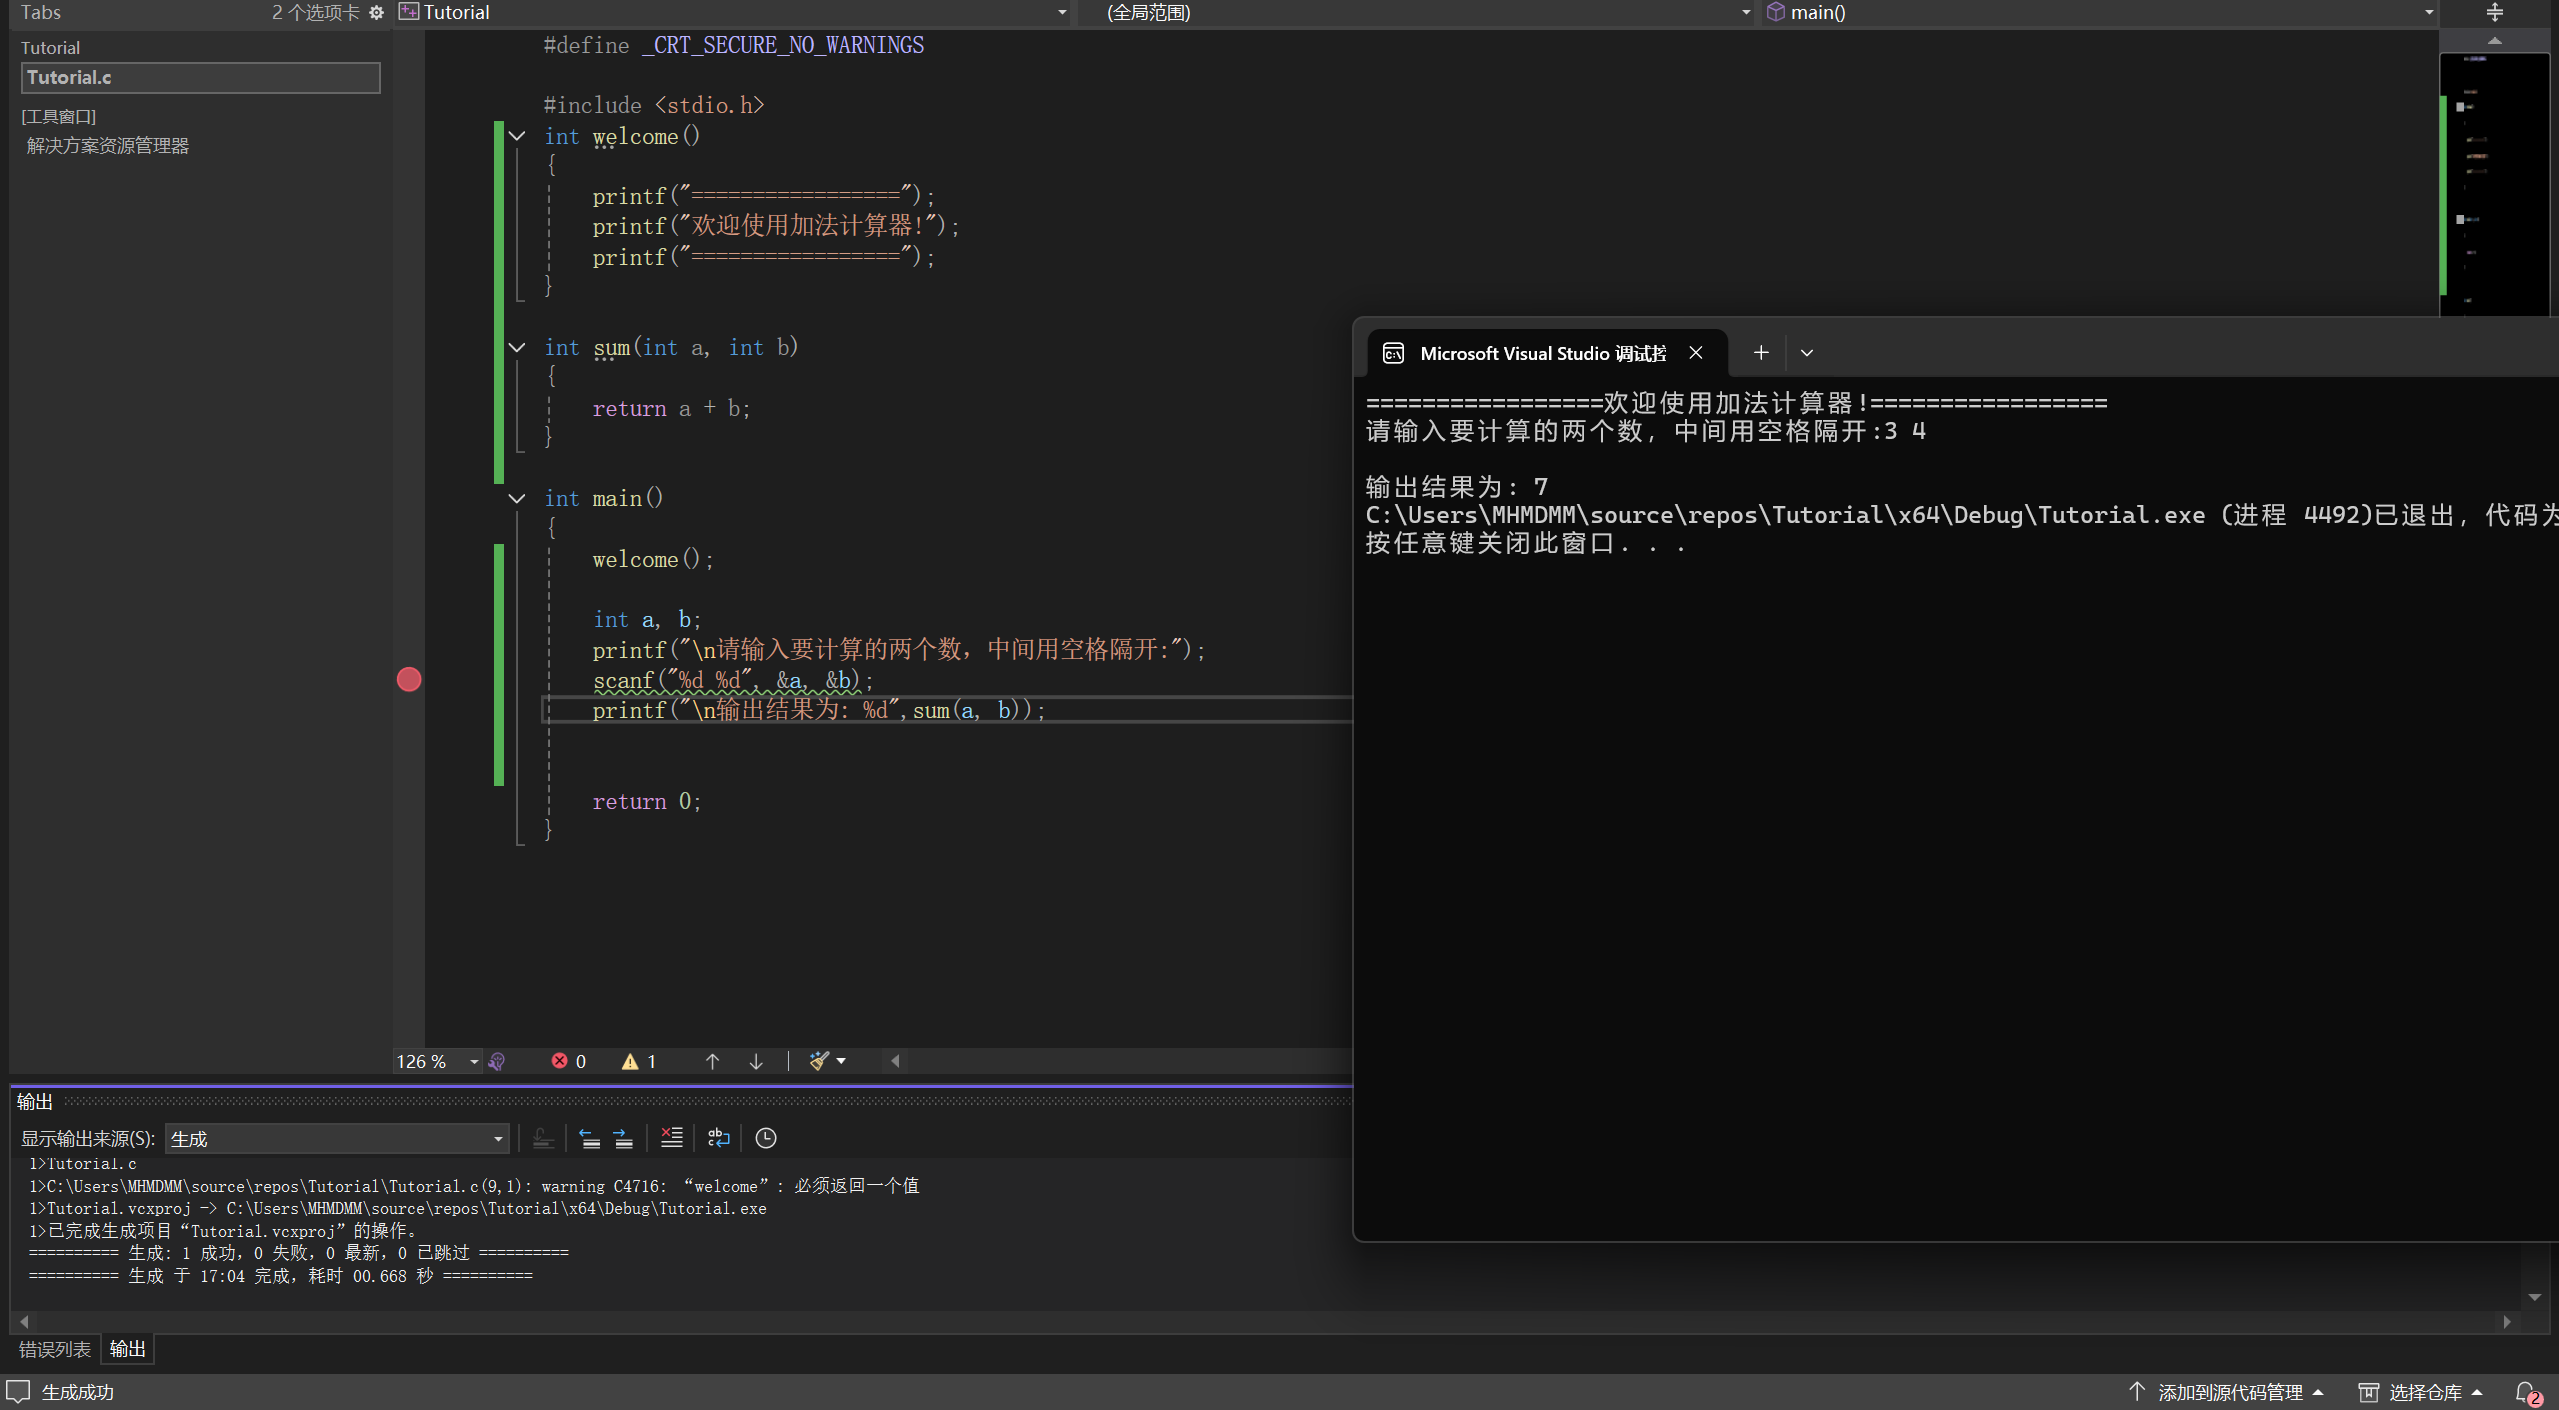Click the find message in code icon
2559x1410 pixels.
pyautogui.click(x=542, y=1138)
